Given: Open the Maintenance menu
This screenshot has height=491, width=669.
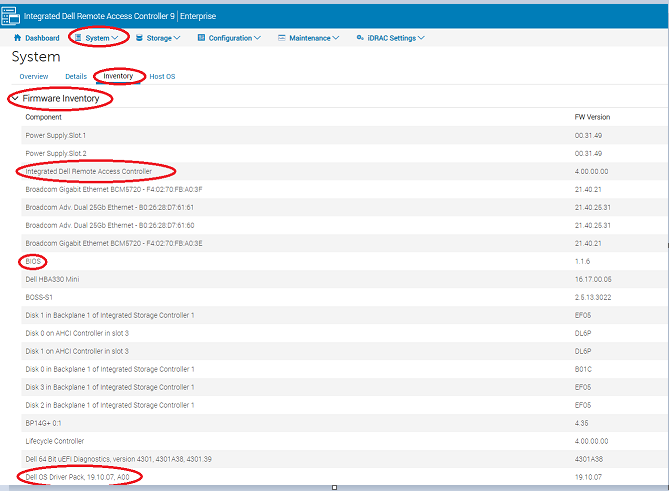Looking at the screenshot, I should pyautogui.click(x=309, y=38).
